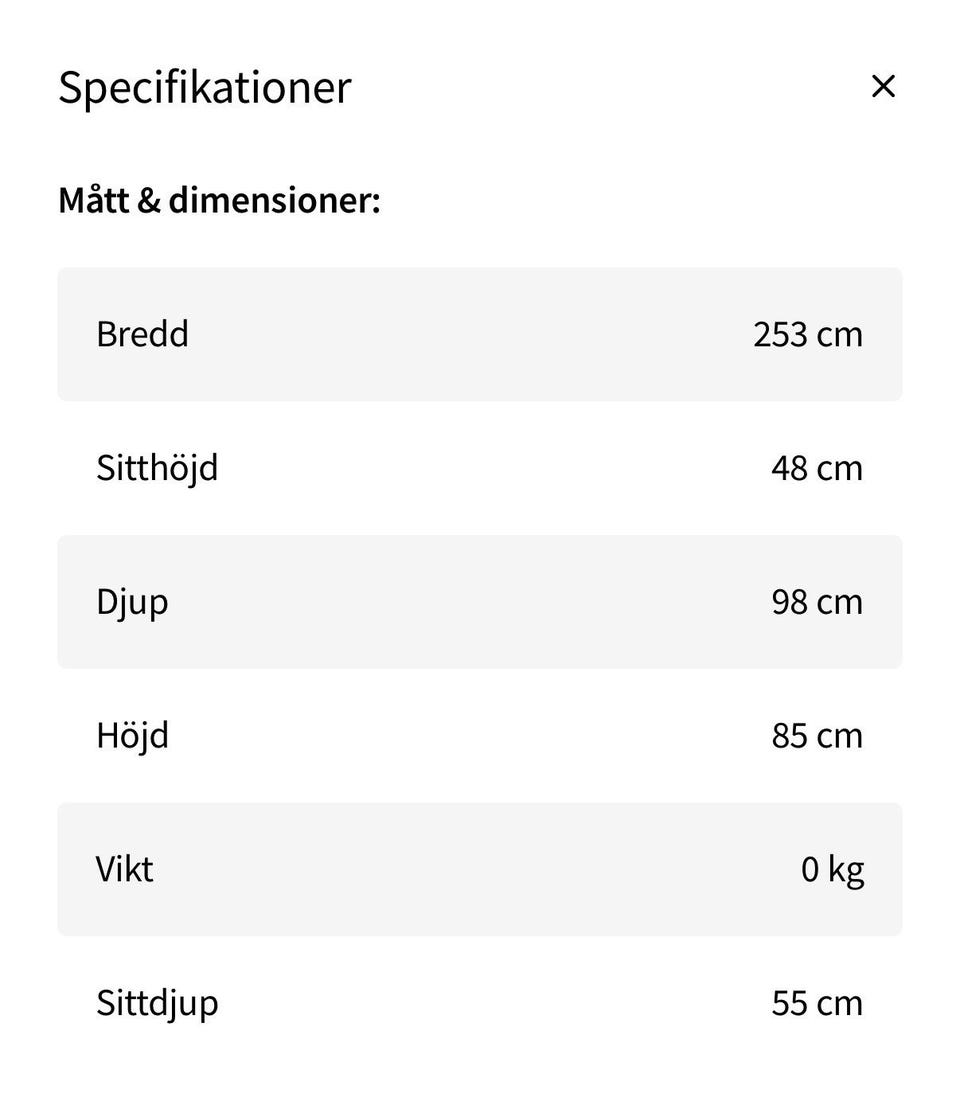The image size is (960, 1117).
Task: Select the Djup row label
Action: [x=132, y=602]
